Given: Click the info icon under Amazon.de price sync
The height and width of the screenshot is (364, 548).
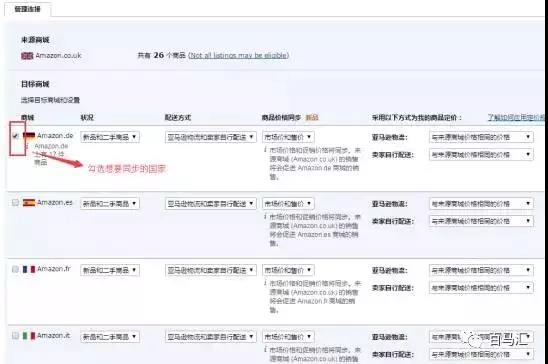Looking at the screenshot, I should 265,150.
